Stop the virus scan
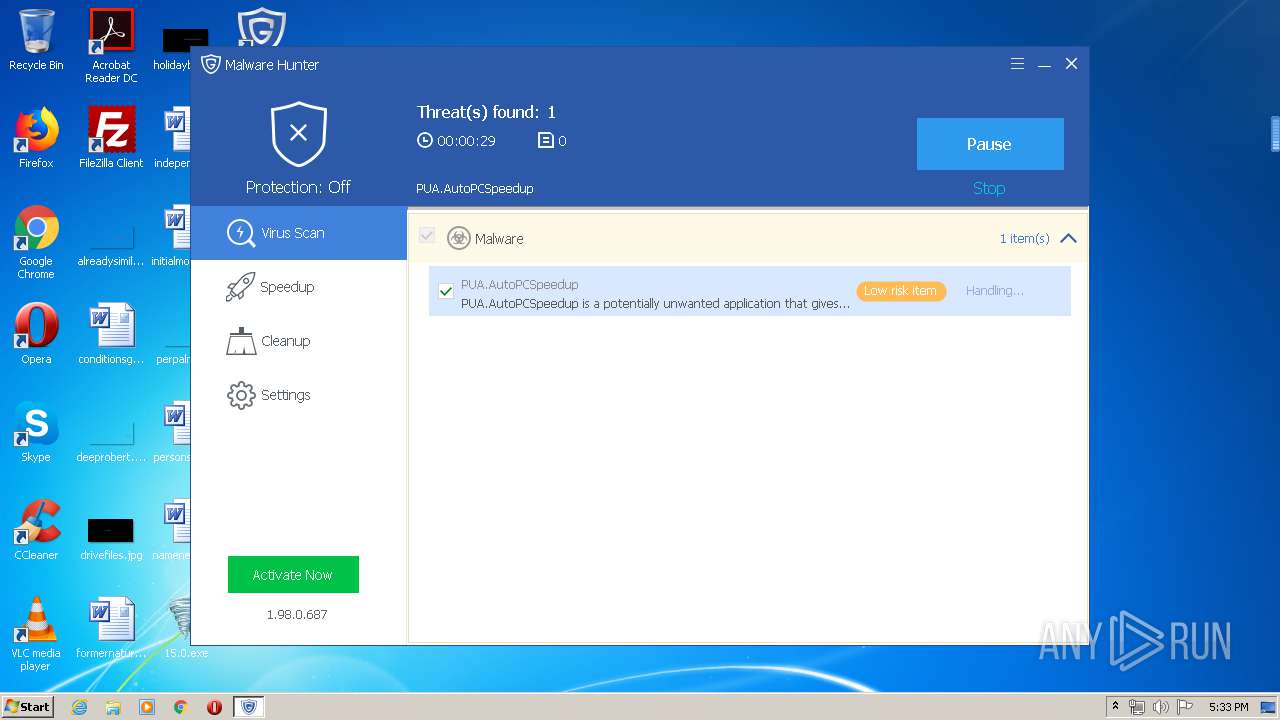 coord(989,188)
